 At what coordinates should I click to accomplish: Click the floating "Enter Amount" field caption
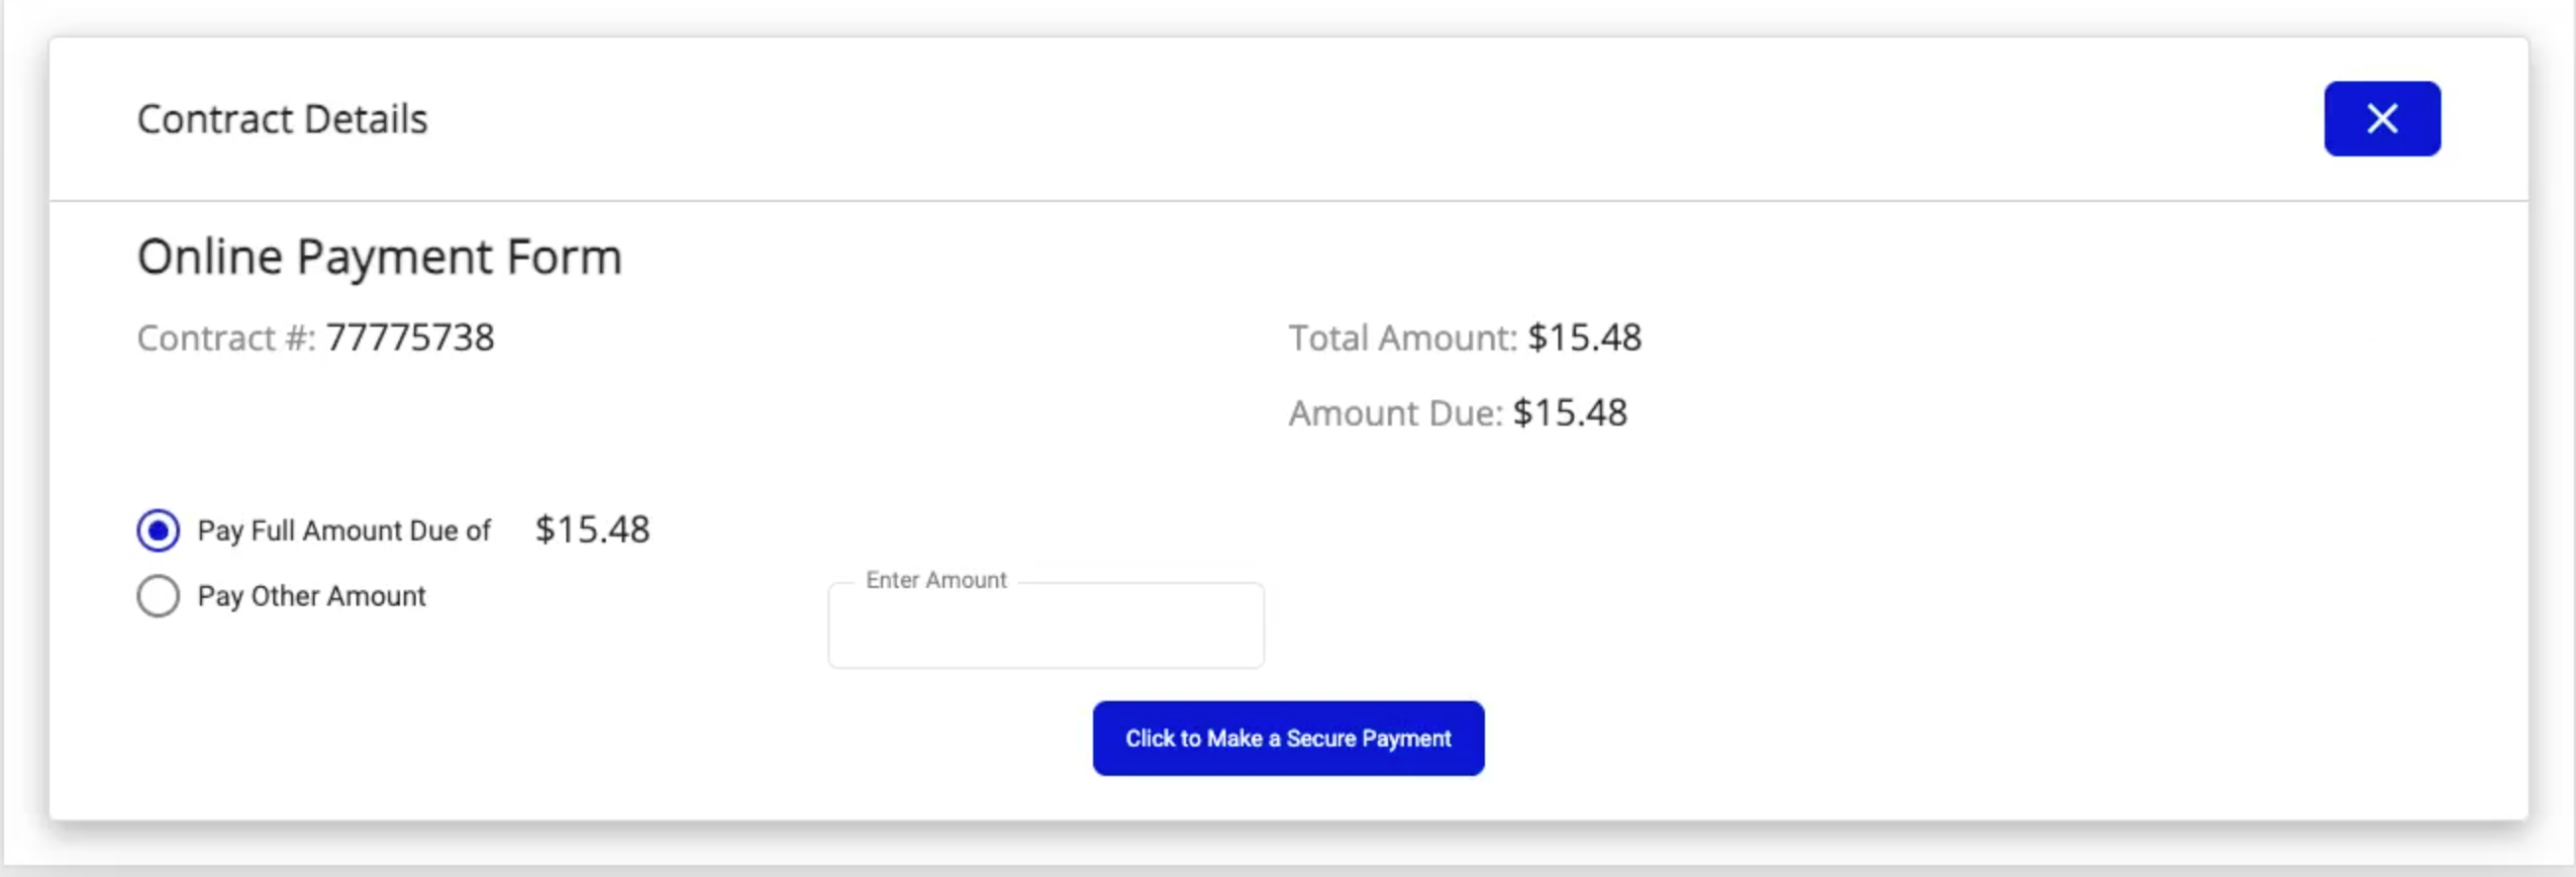tap(936, 580)
